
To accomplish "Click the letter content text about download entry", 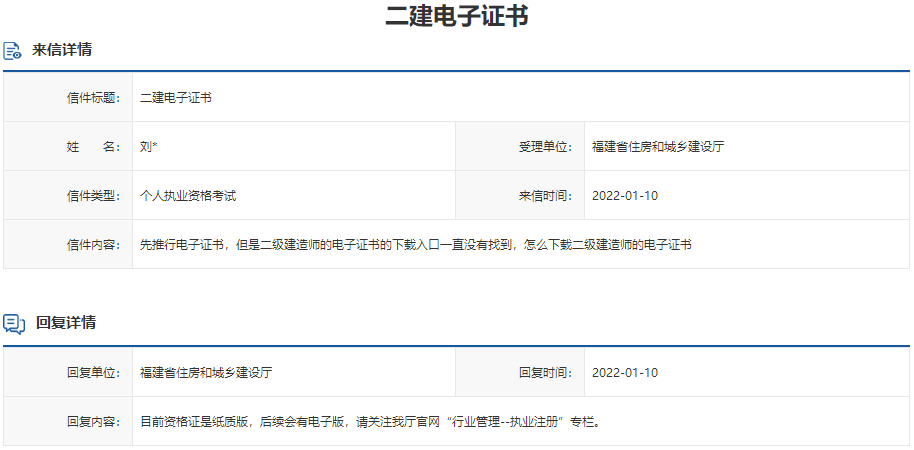I will coord(415,245).
